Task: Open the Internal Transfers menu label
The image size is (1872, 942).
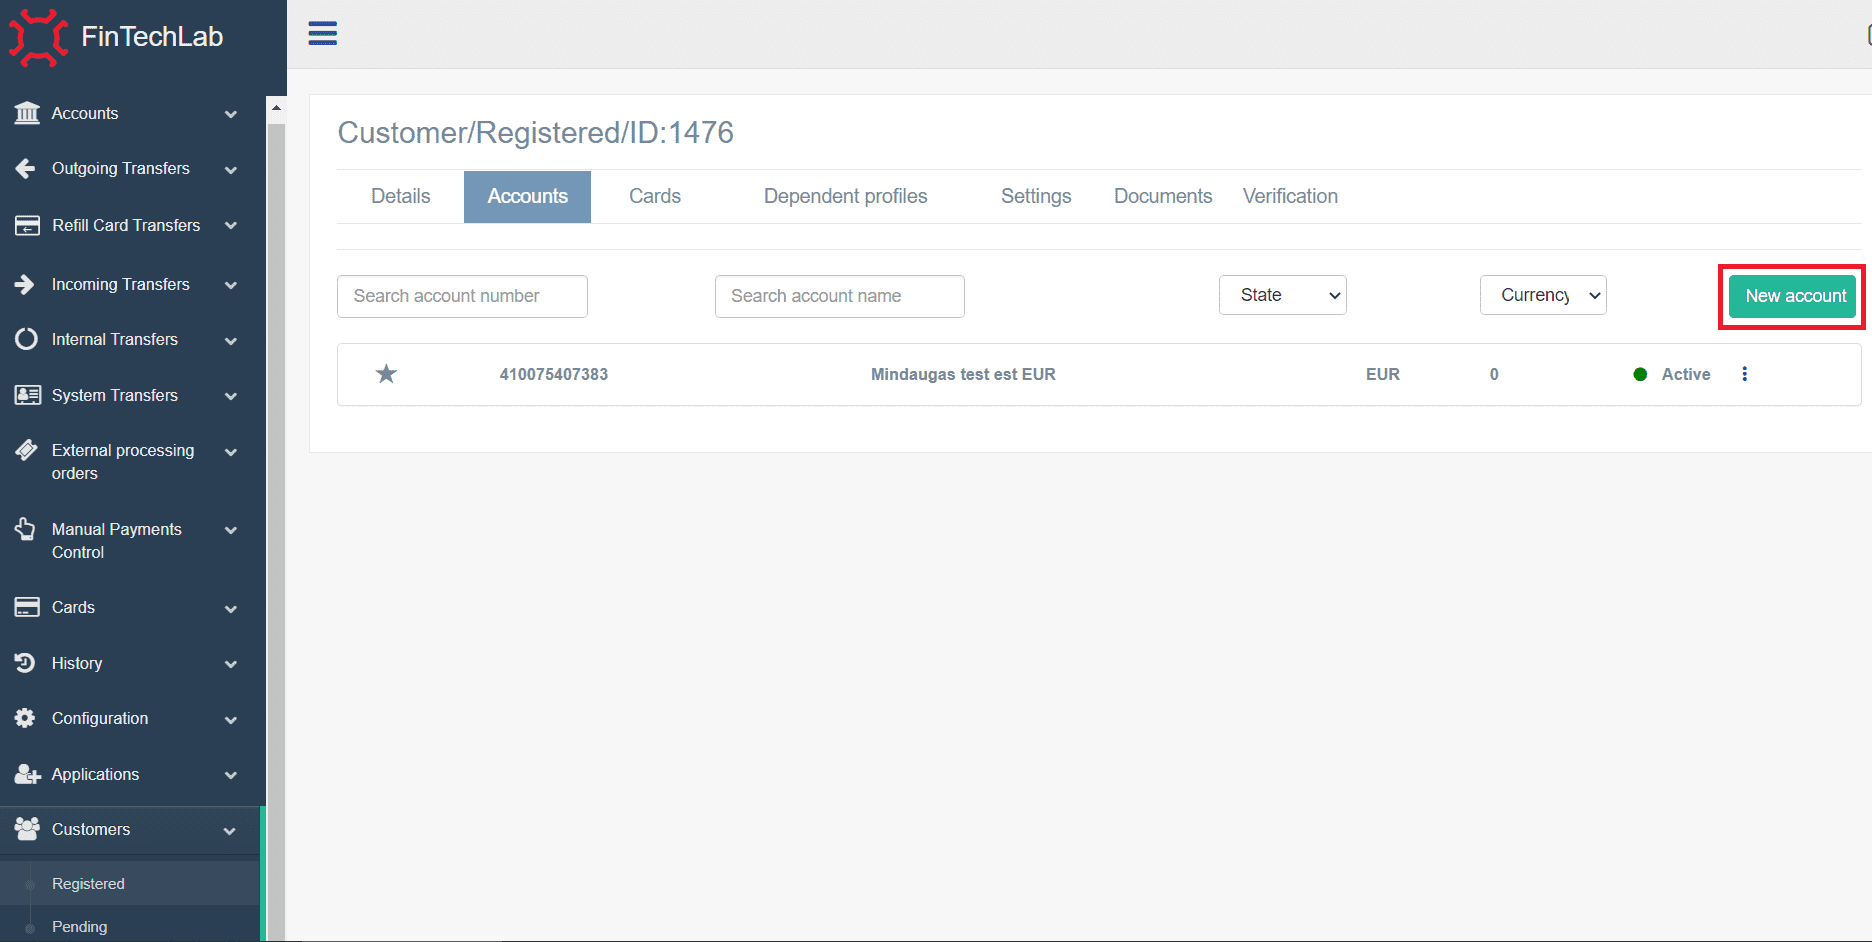Action: tap(115, 339)
